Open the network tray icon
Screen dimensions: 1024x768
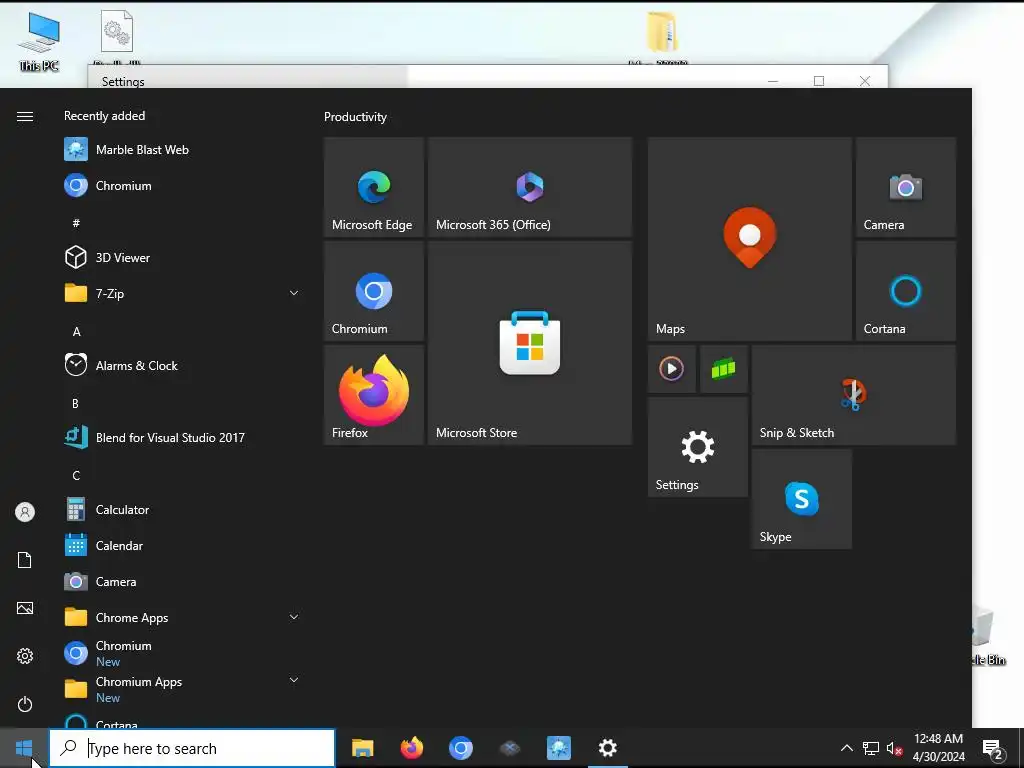[871, 748]
